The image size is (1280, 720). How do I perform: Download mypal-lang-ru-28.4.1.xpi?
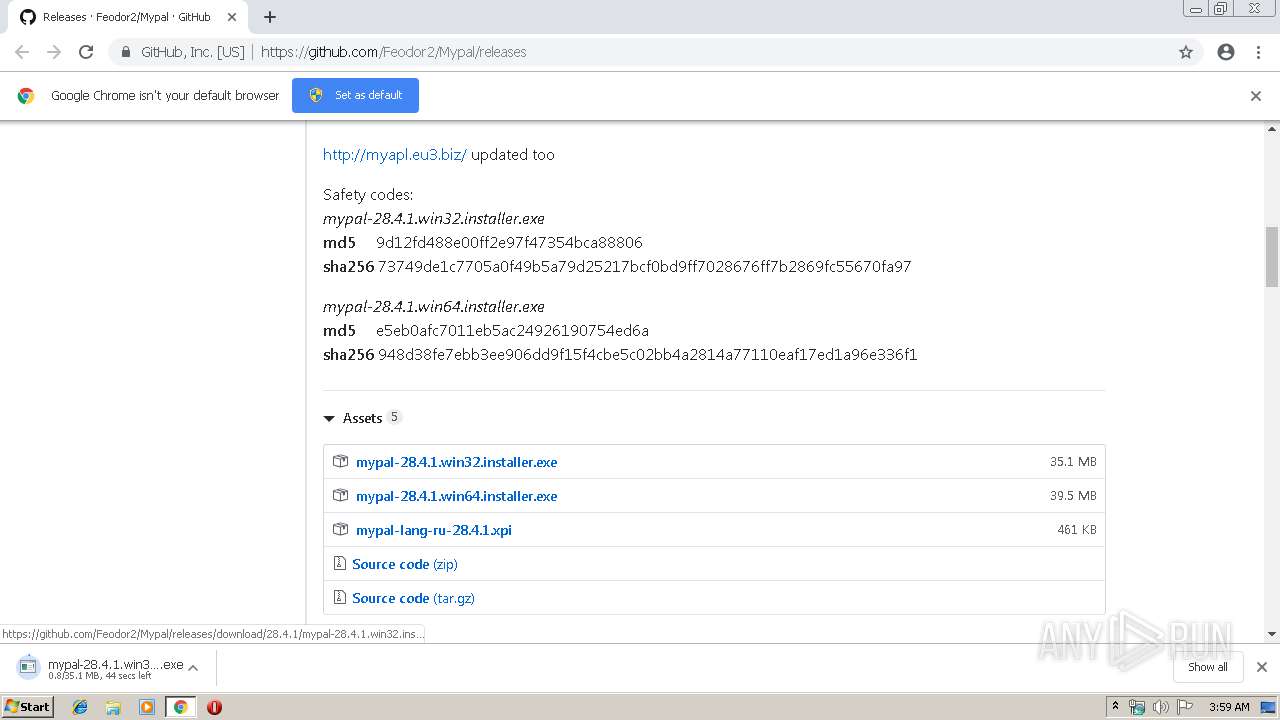tap(434, 530)
